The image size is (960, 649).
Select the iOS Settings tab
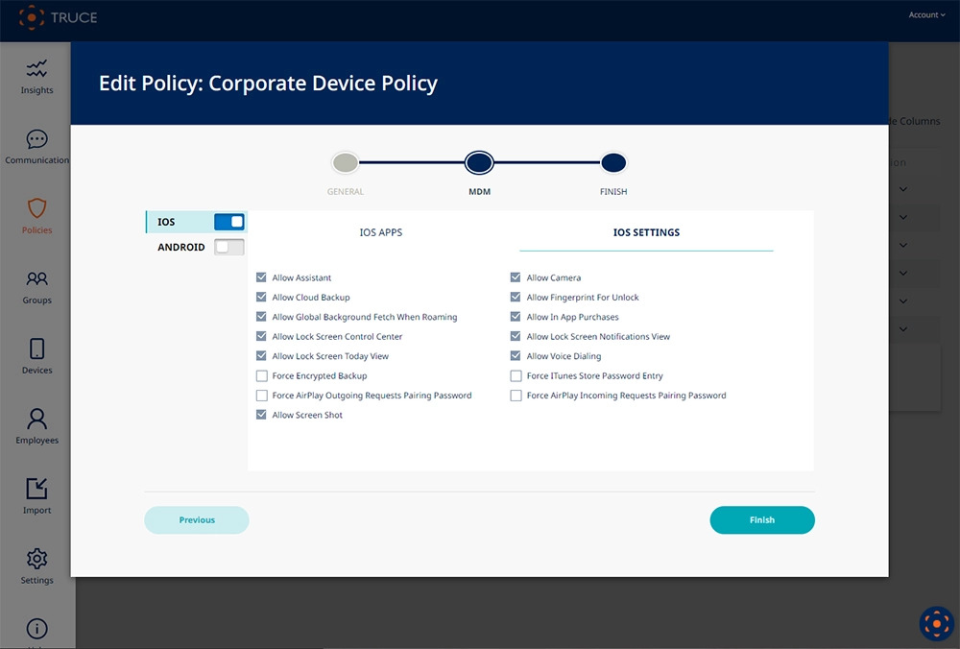click(646, 233)
